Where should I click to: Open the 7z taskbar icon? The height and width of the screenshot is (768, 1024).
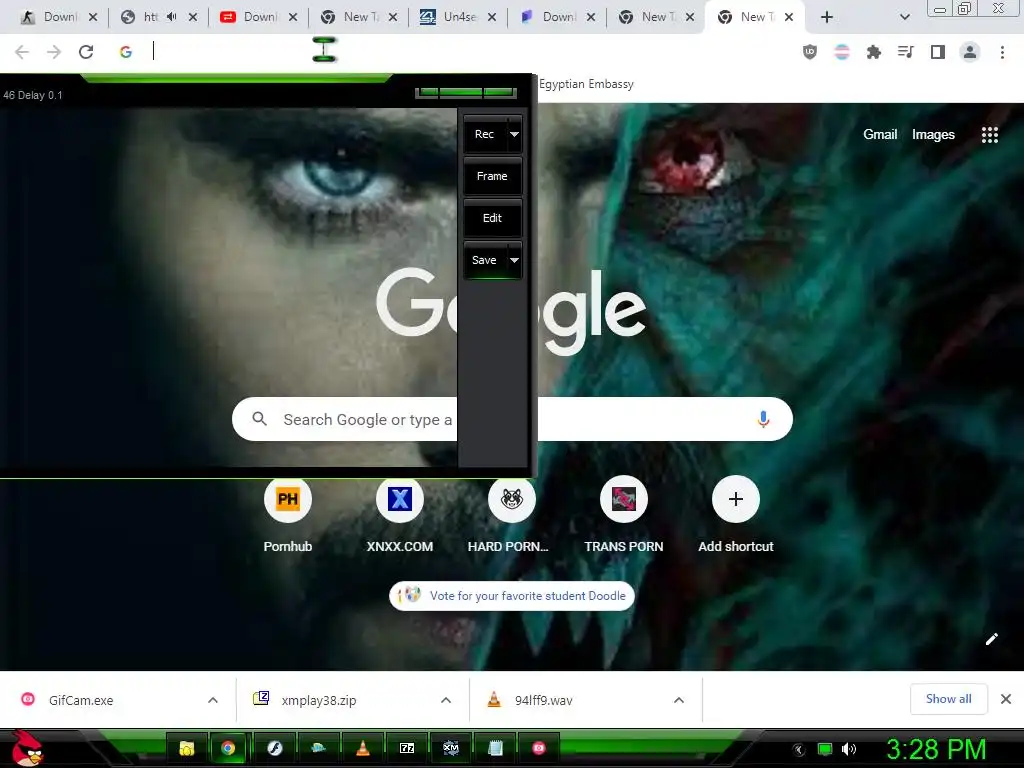coord(407,748)
